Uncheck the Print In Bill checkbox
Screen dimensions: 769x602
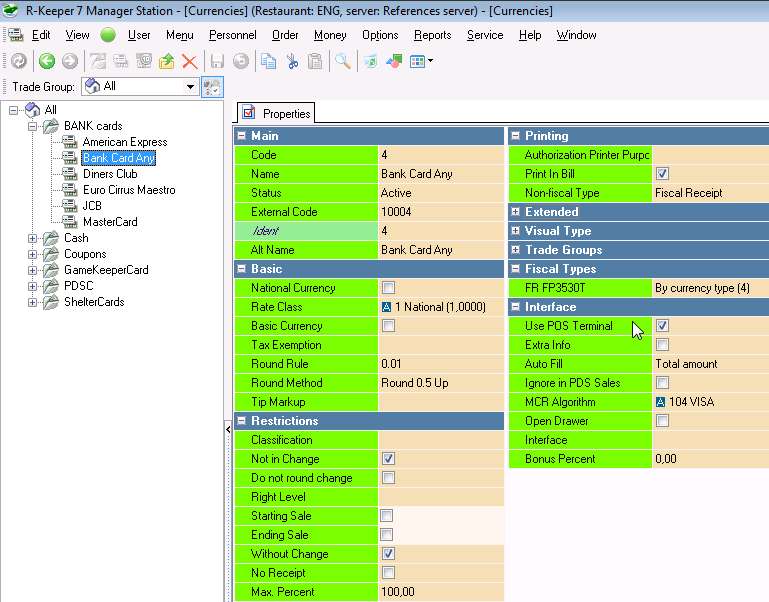point(662,174)
